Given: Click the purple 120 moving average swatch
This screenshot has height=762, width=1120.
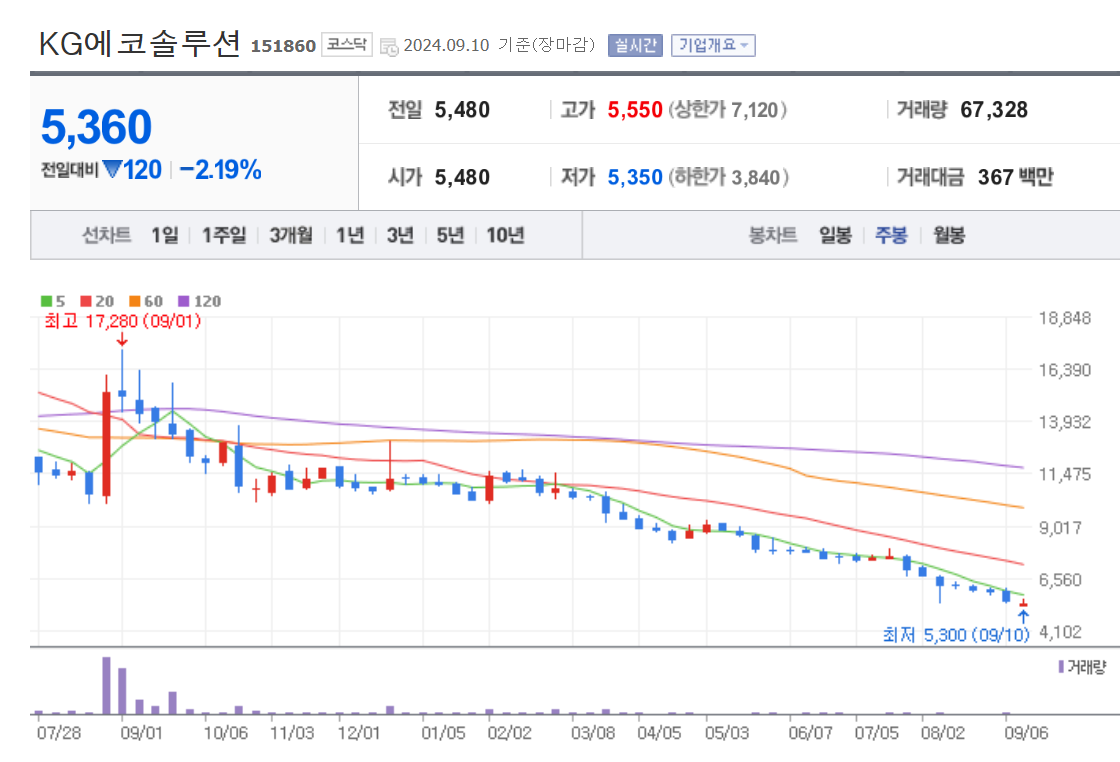Looking at the screenshot, I should click(x=184, y=301).
